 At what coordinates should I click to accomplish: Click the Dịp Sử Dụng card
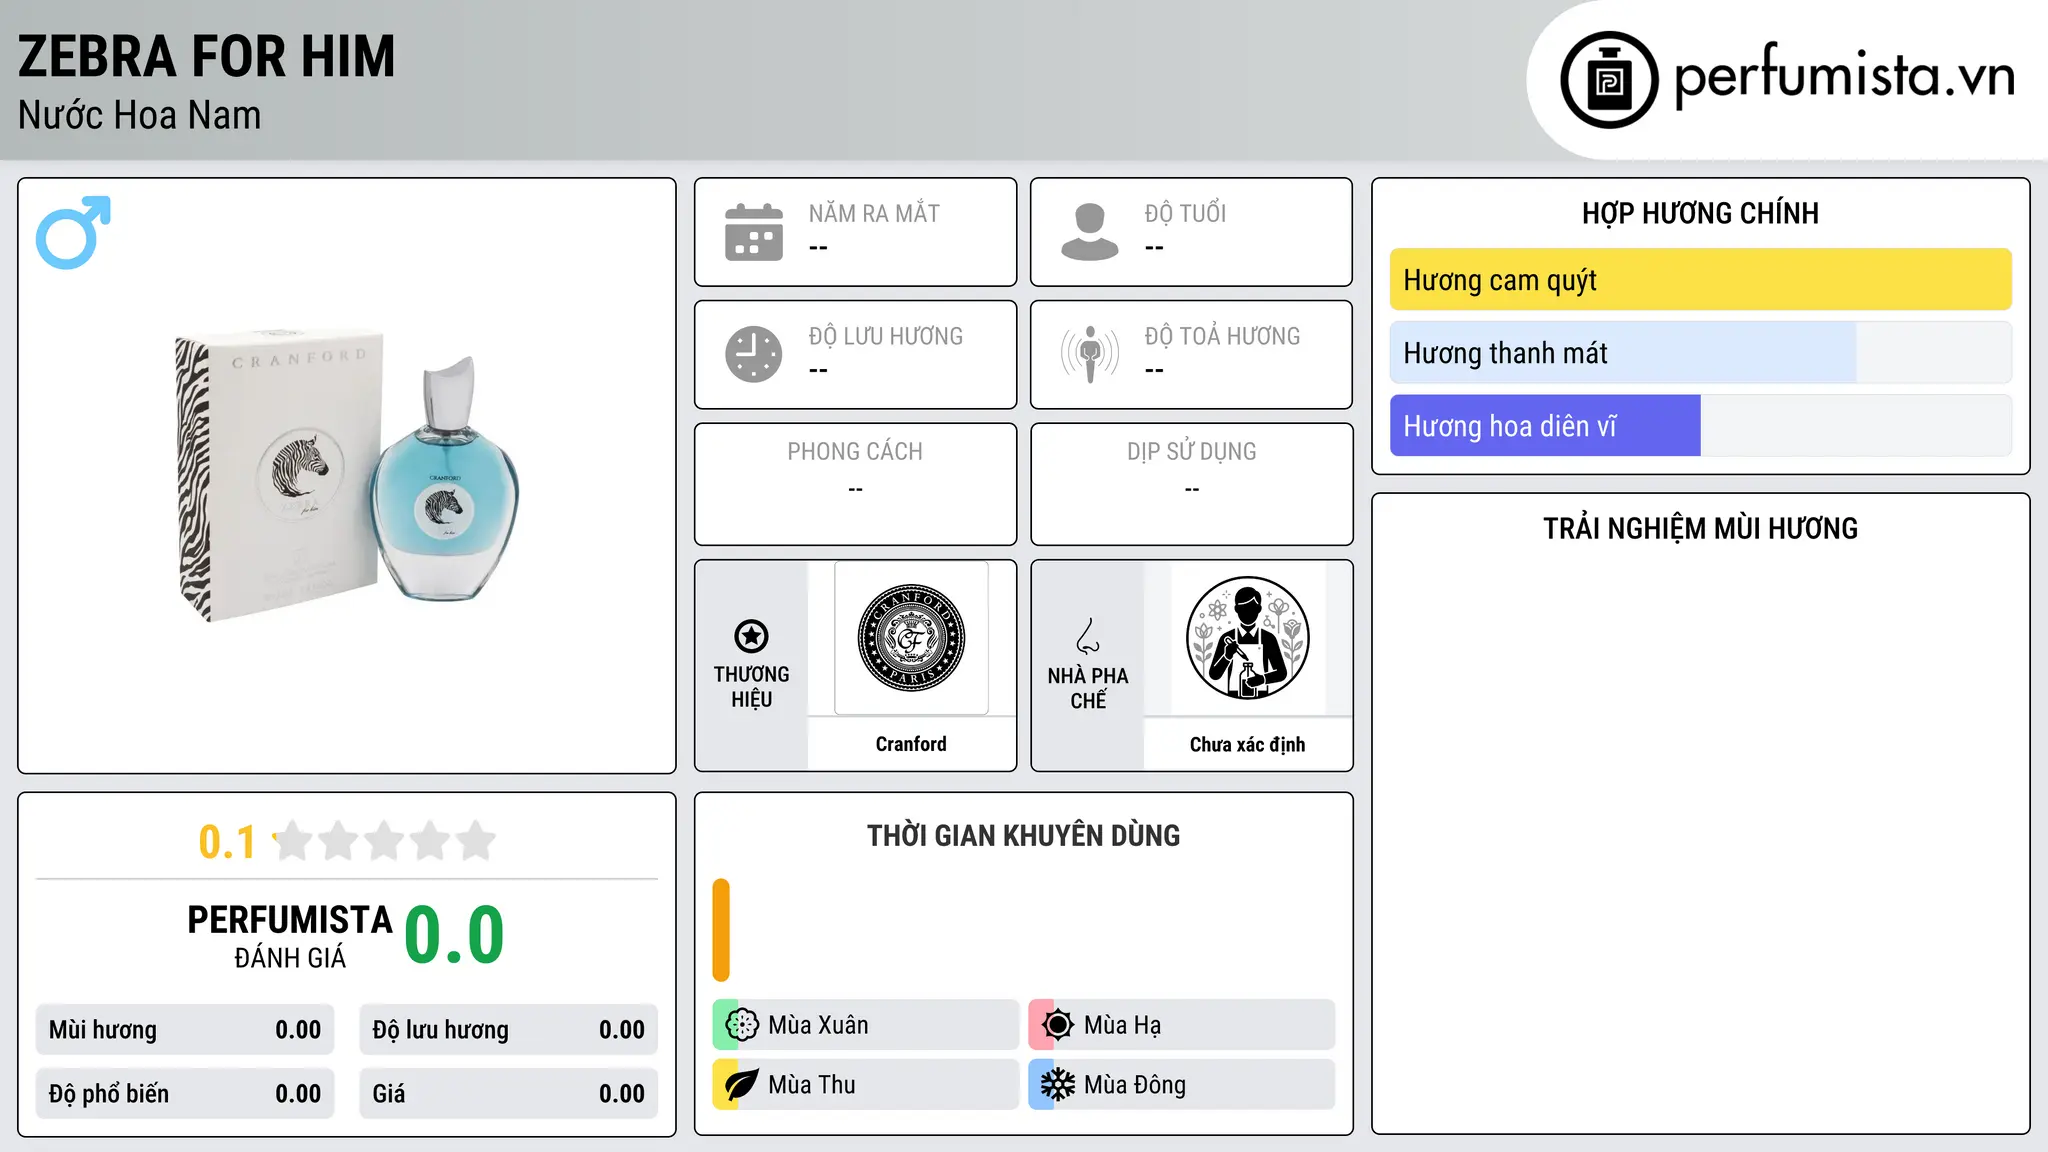pos(1191,484)
